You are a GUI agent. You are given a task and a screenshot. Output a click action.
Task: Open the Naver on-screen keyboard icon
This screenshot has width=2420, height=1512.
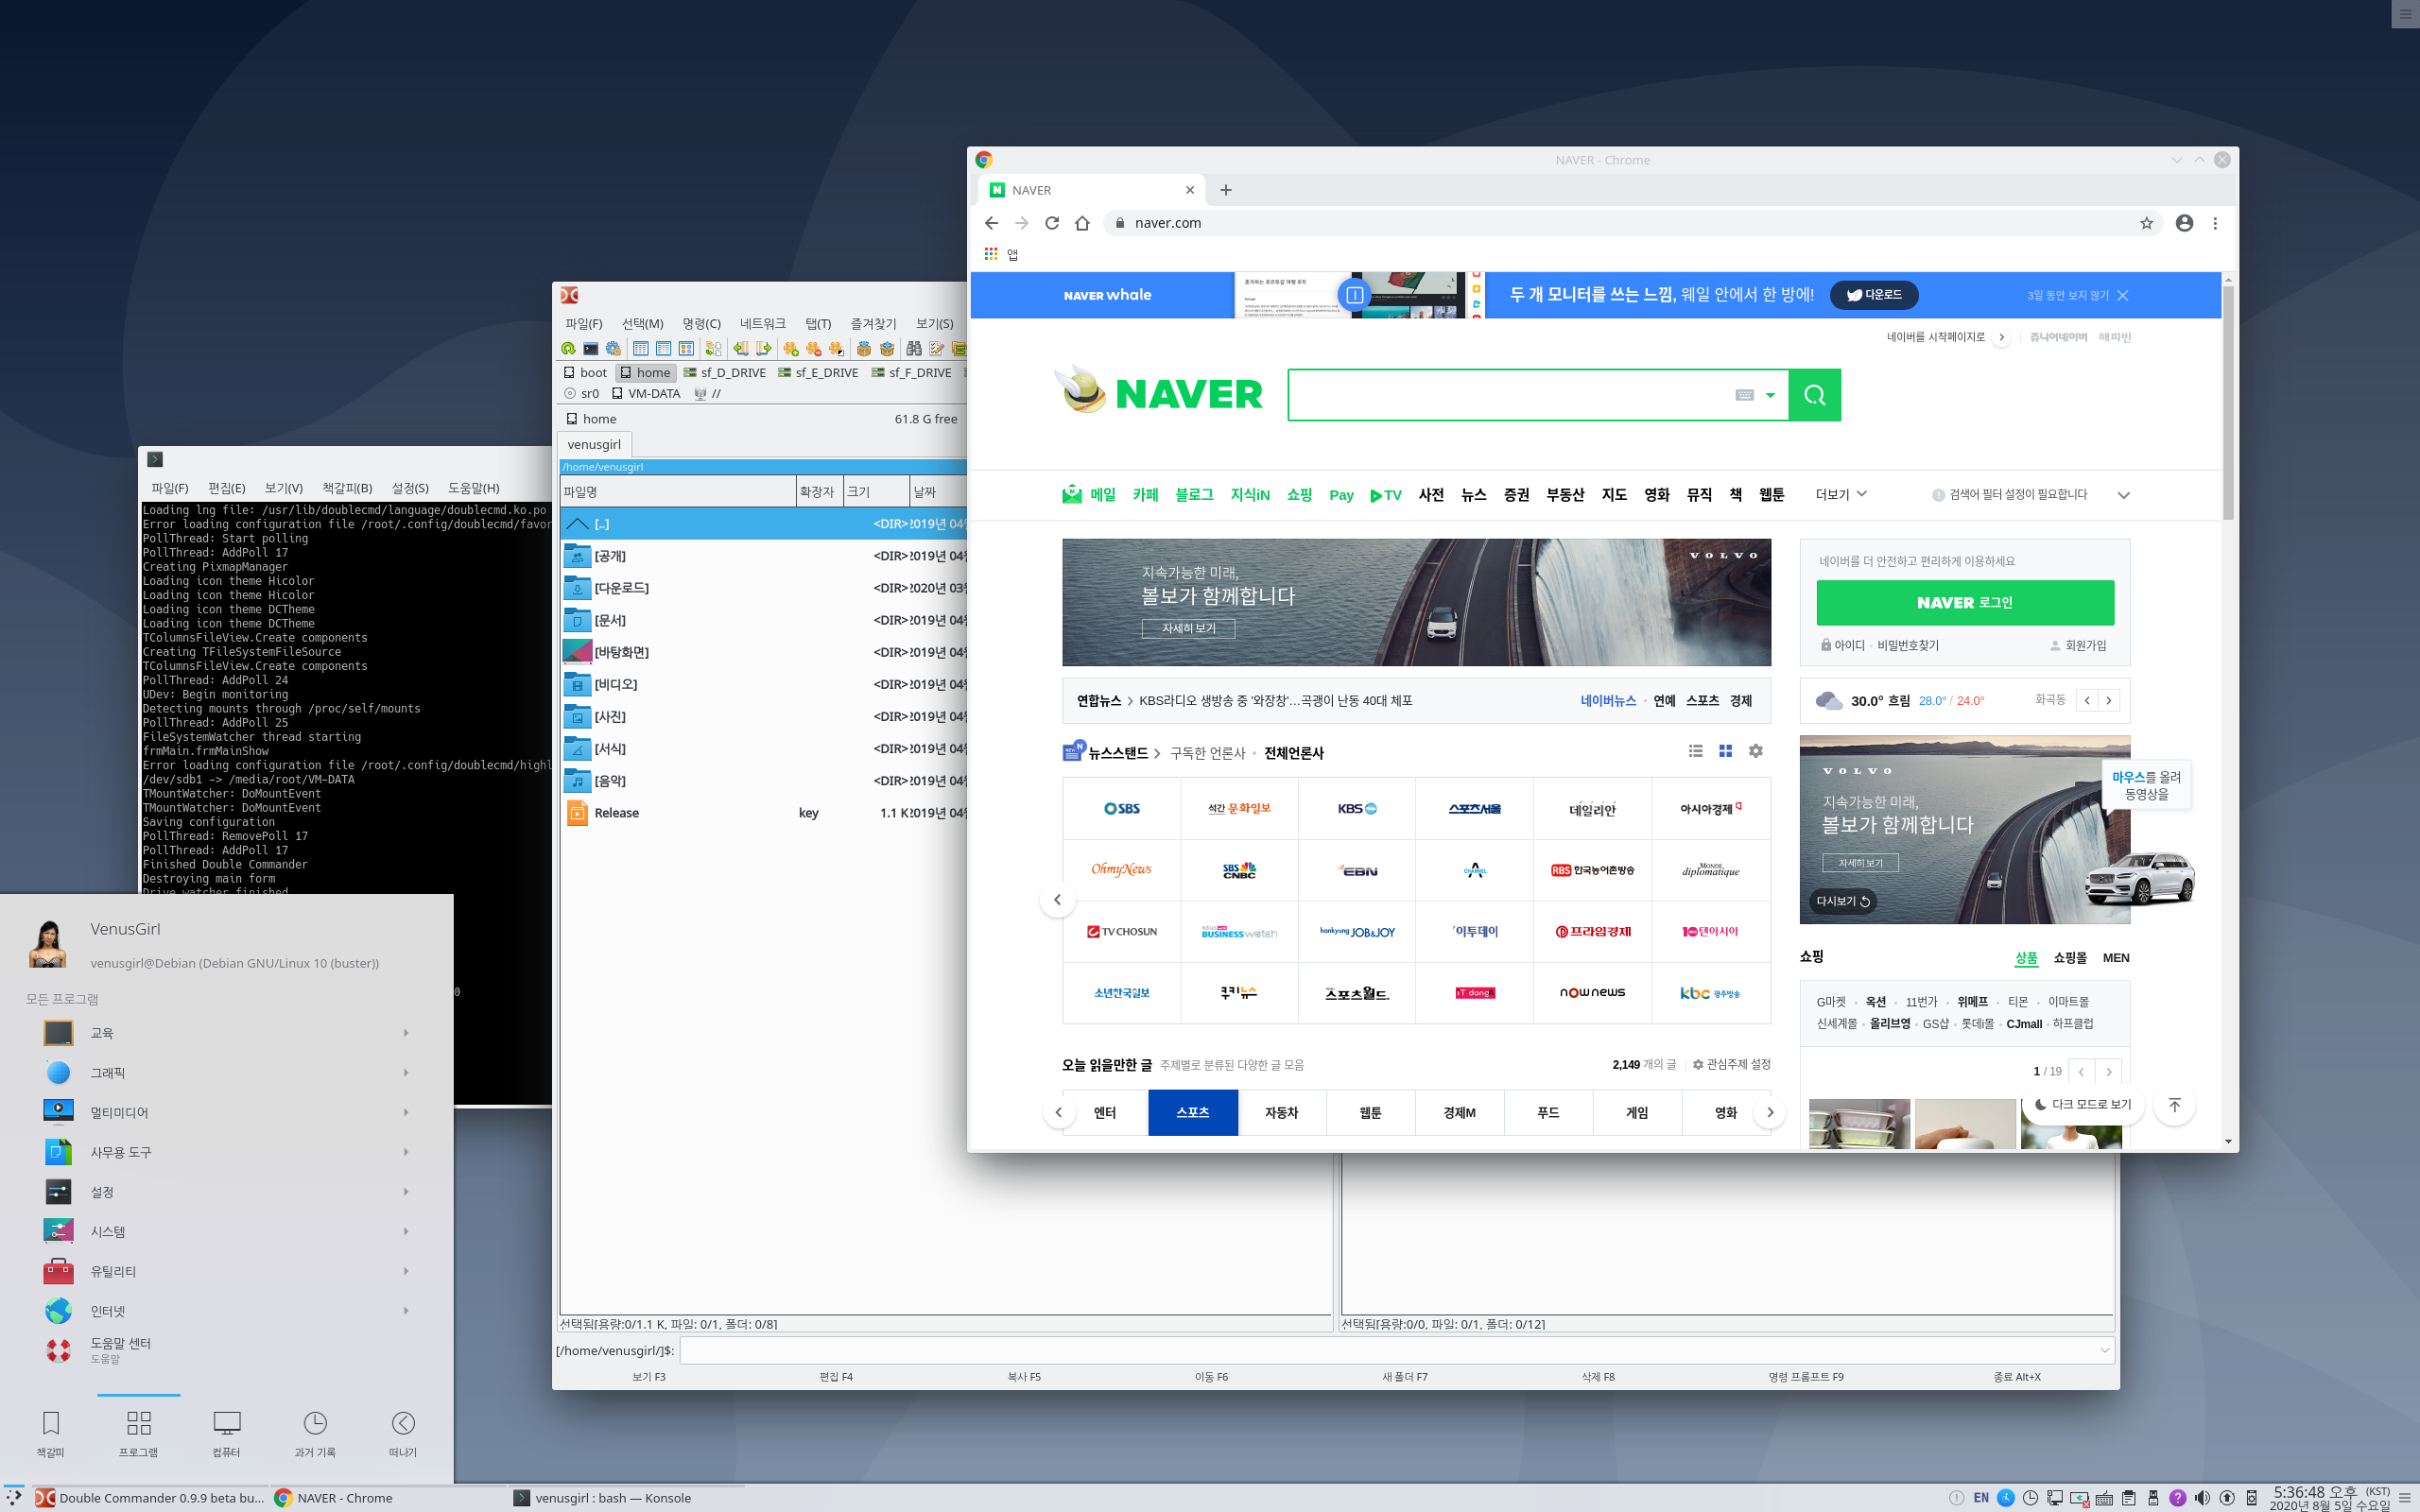[1744, 395]
